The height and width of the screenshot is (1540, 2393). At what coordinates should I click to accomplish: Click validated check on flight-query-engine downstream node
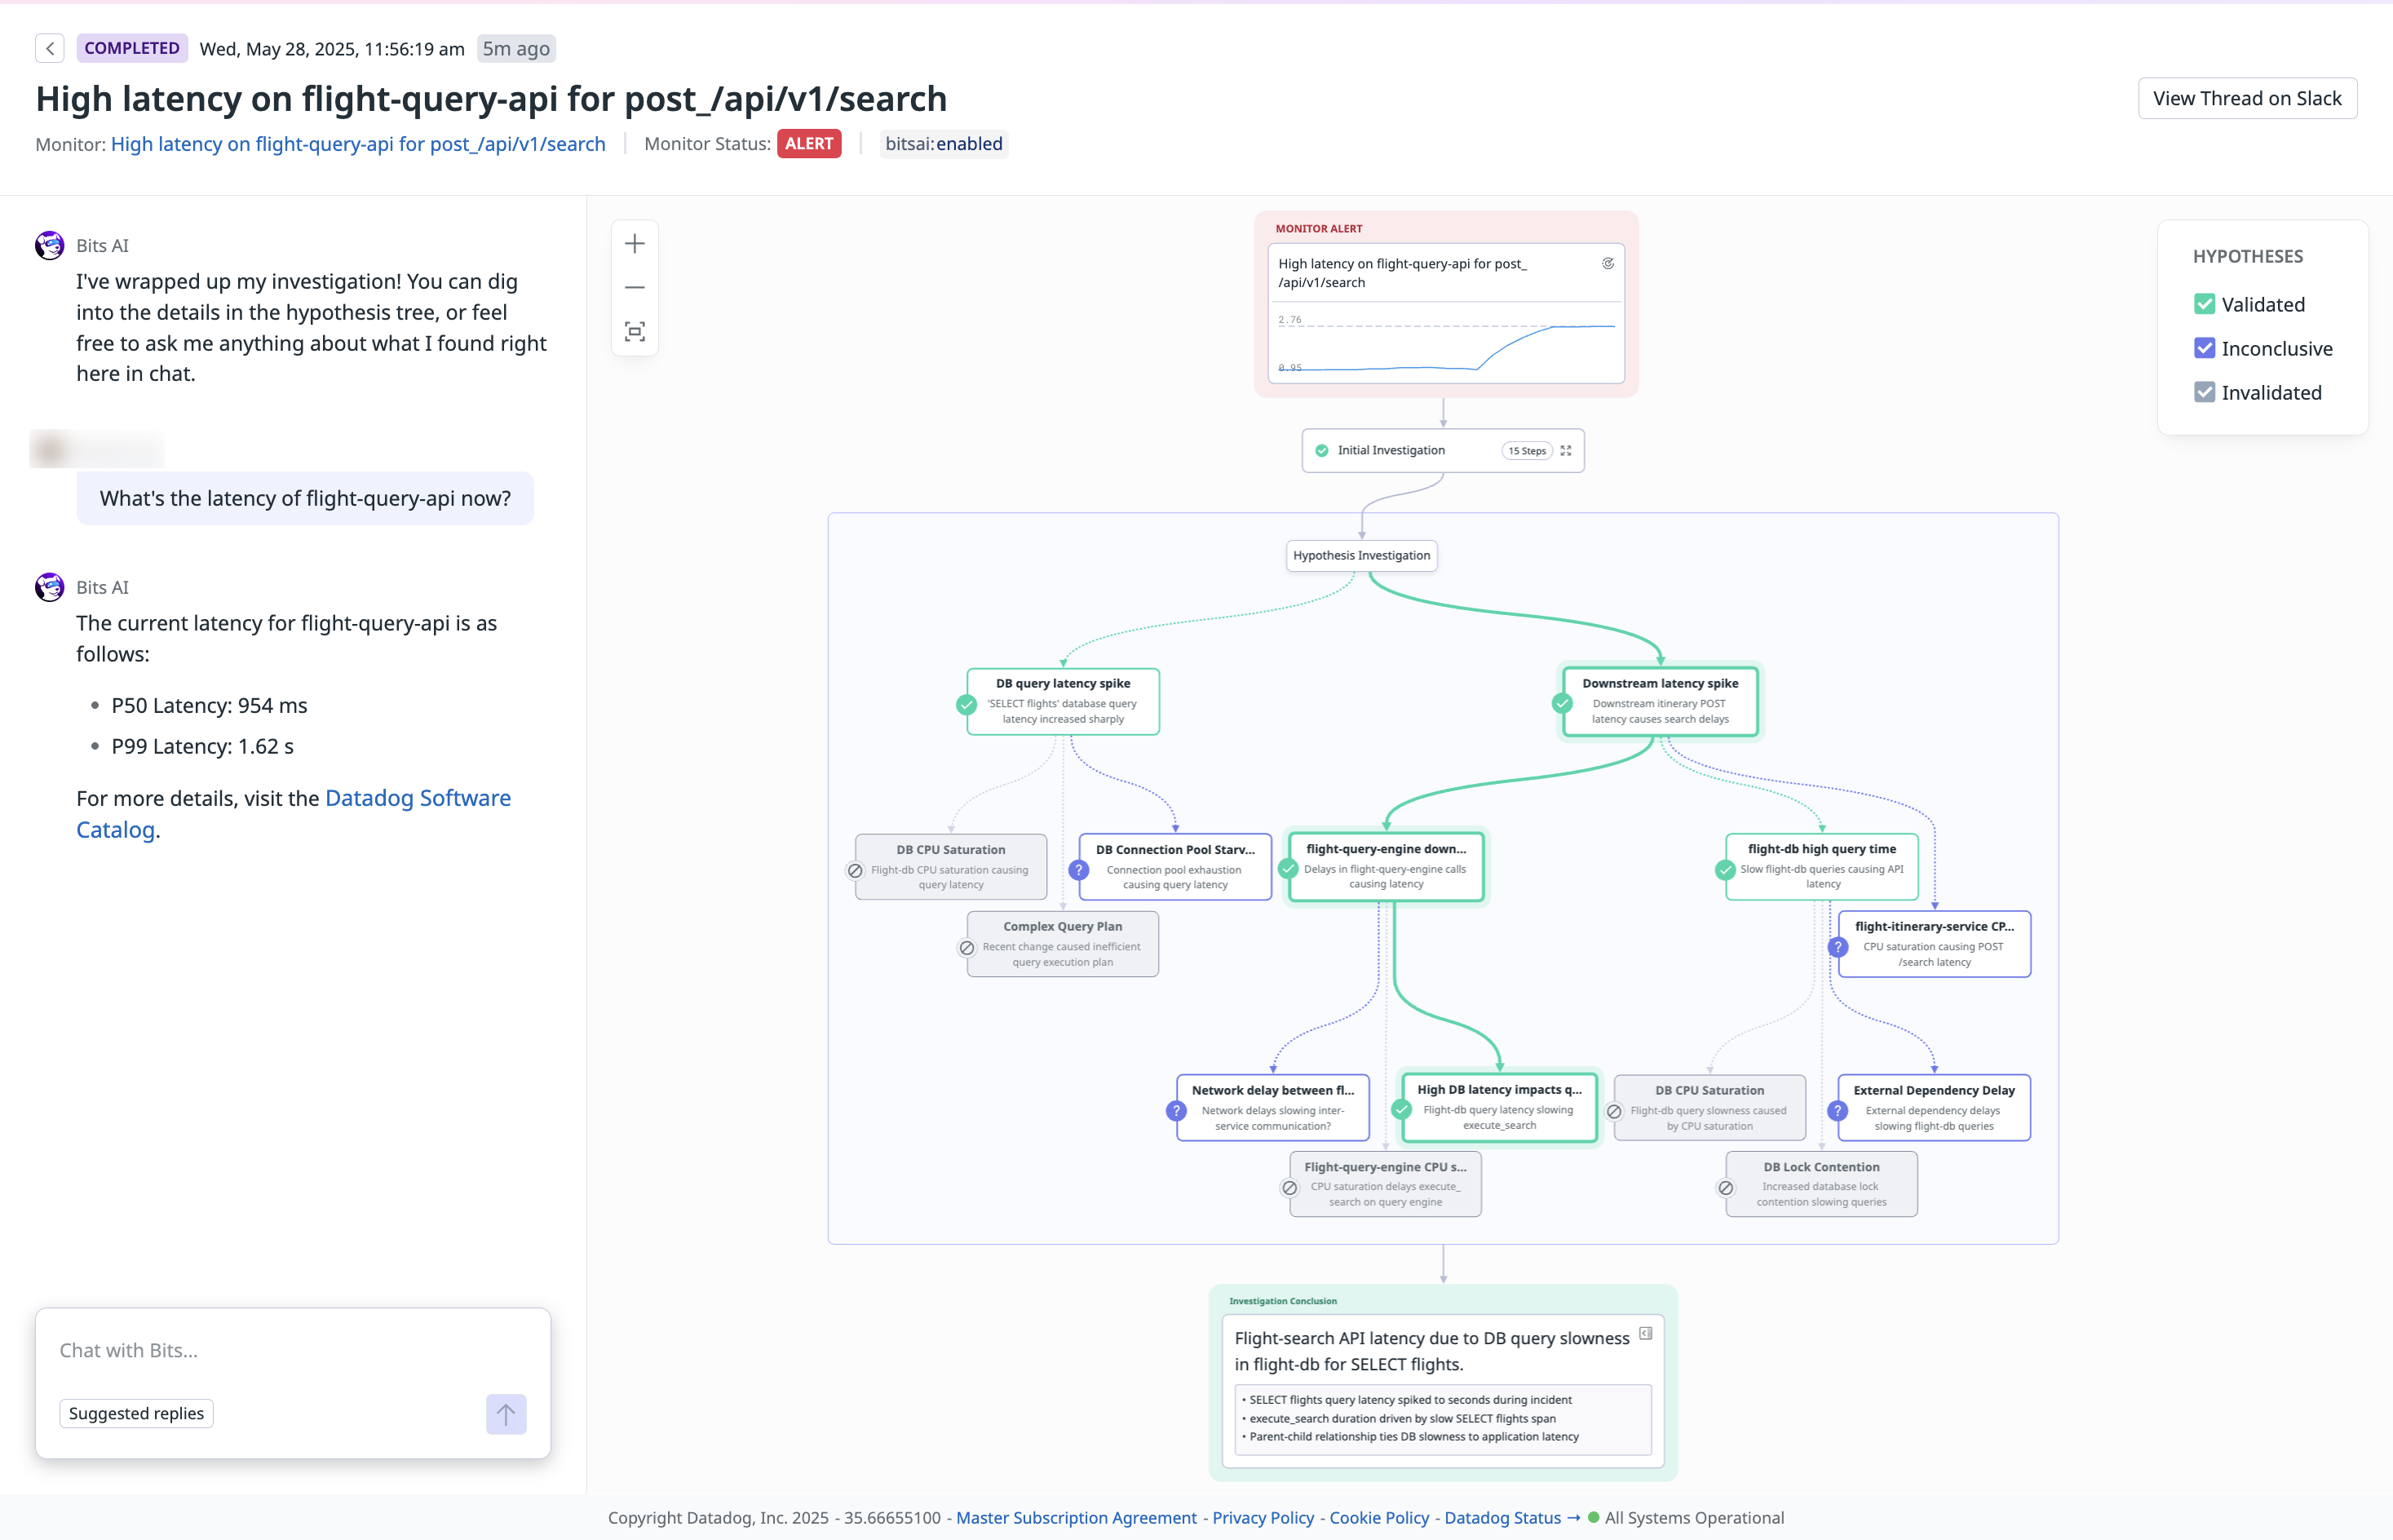[1289, 870]
